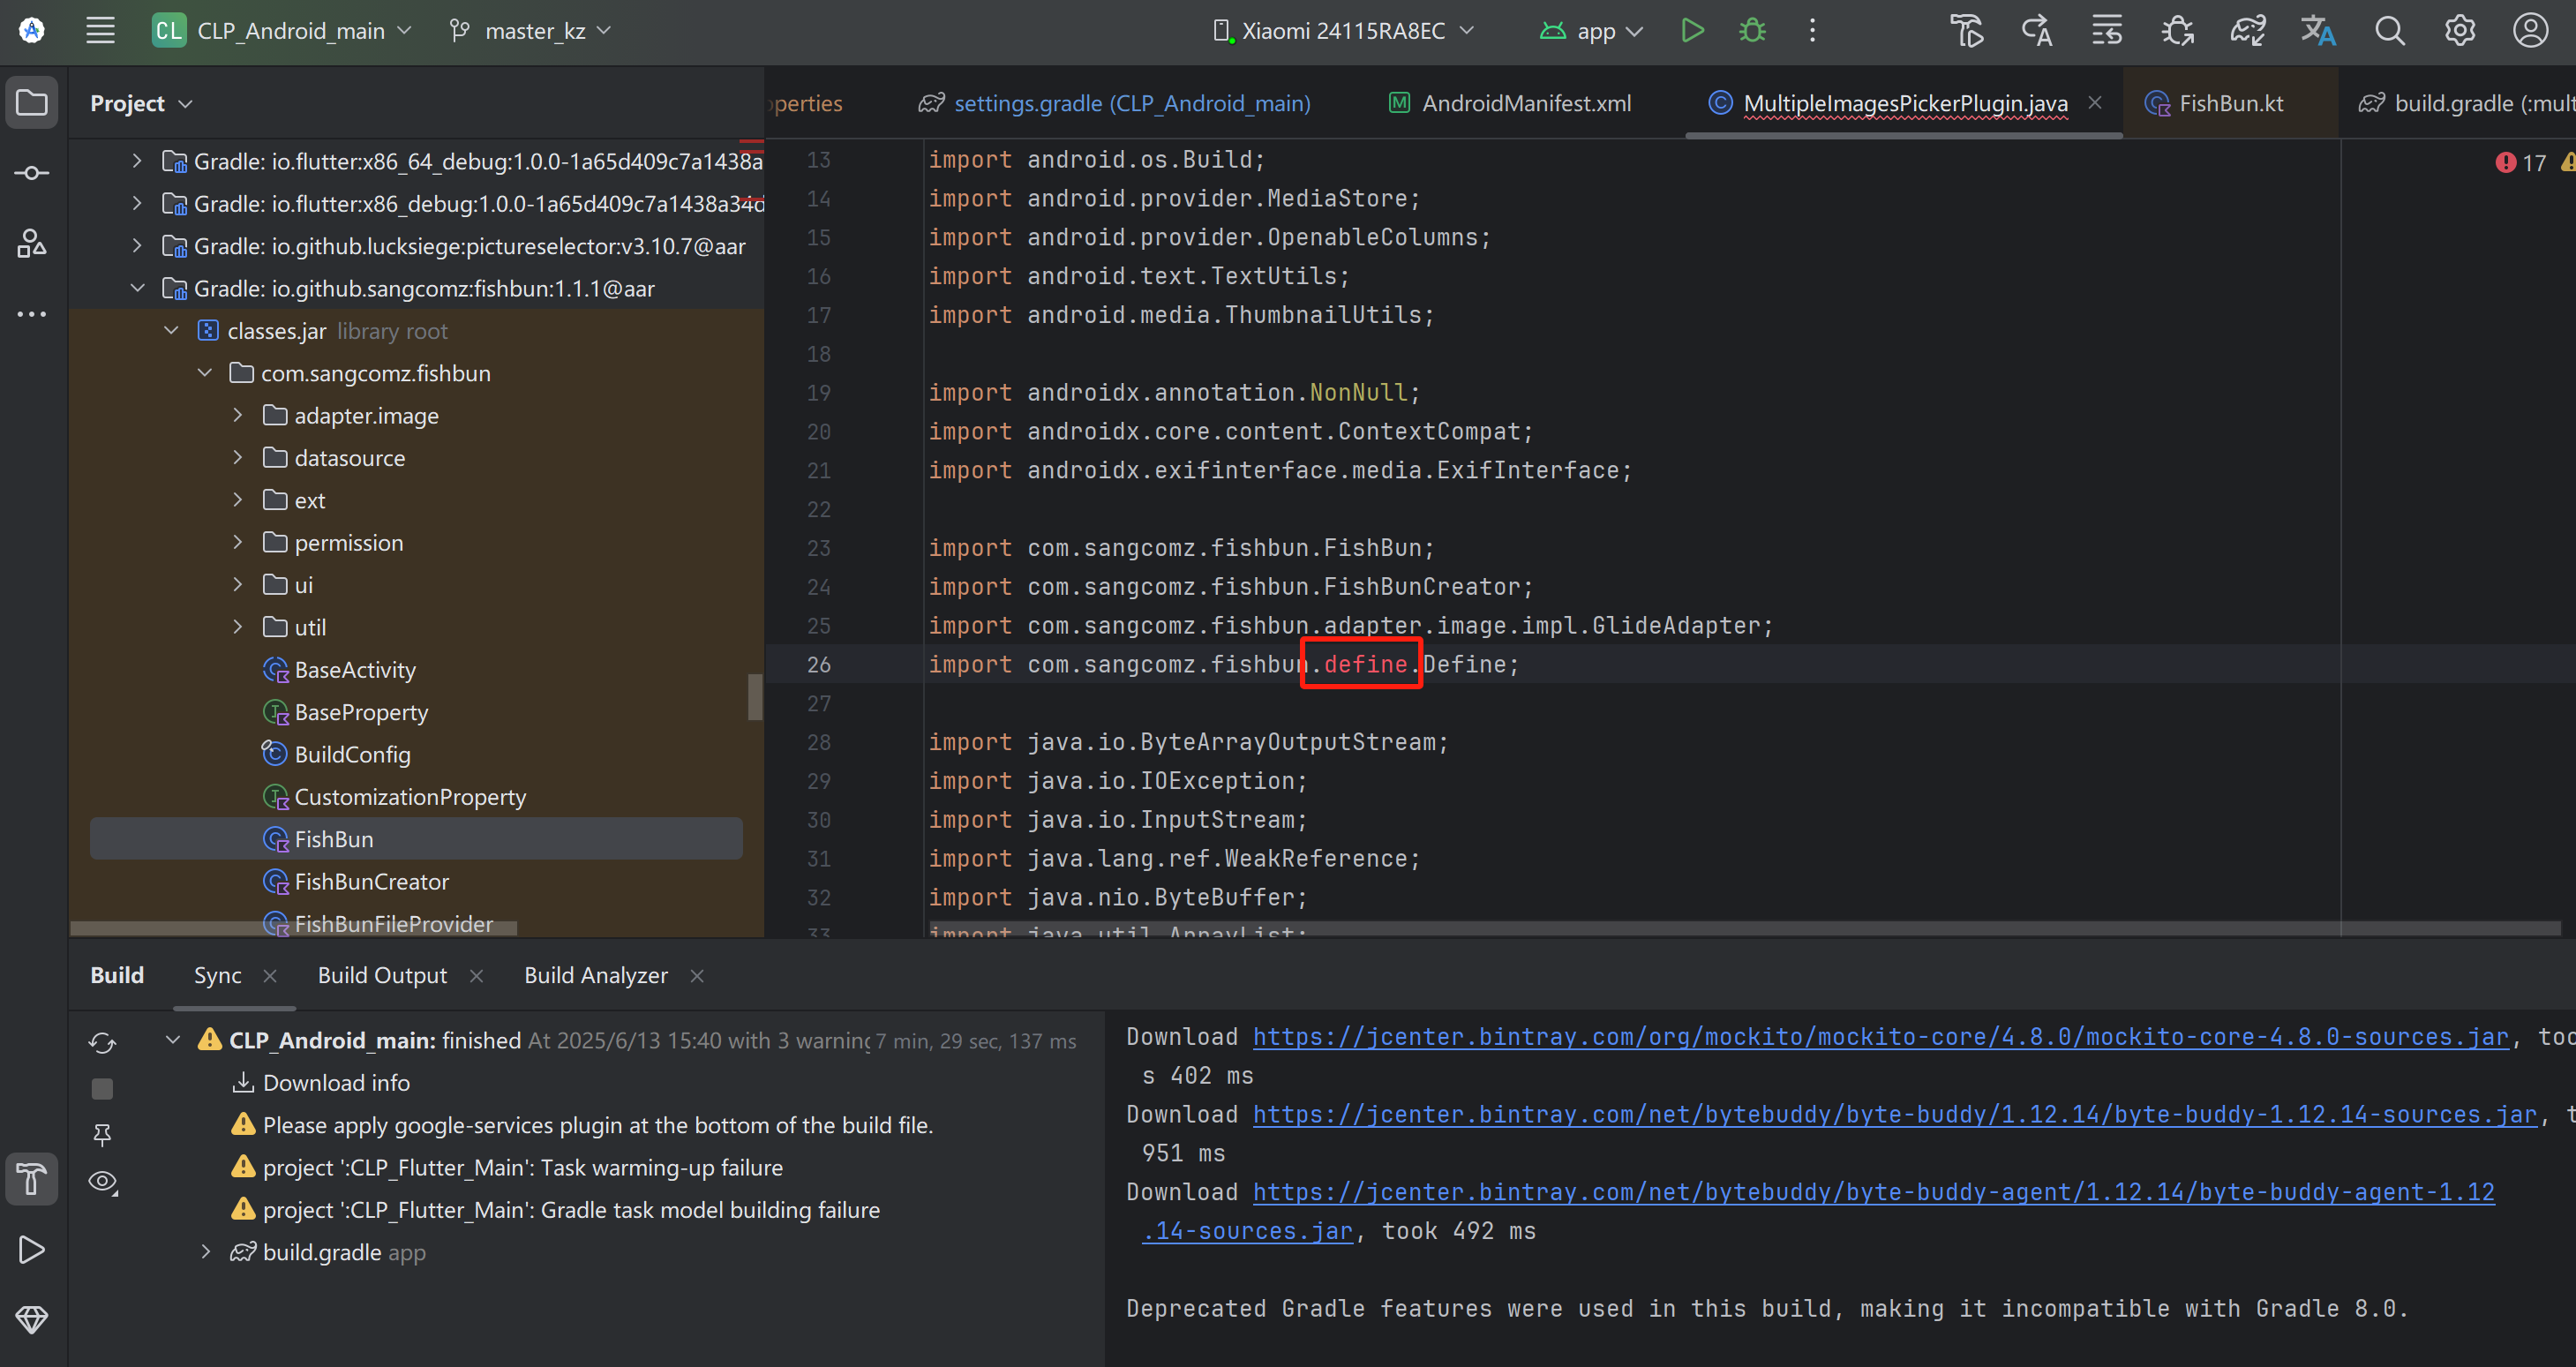Click the 17 errors indicator in editor
Image resolution: width=2576 pixels, height=1367 pixels.
2521,162
